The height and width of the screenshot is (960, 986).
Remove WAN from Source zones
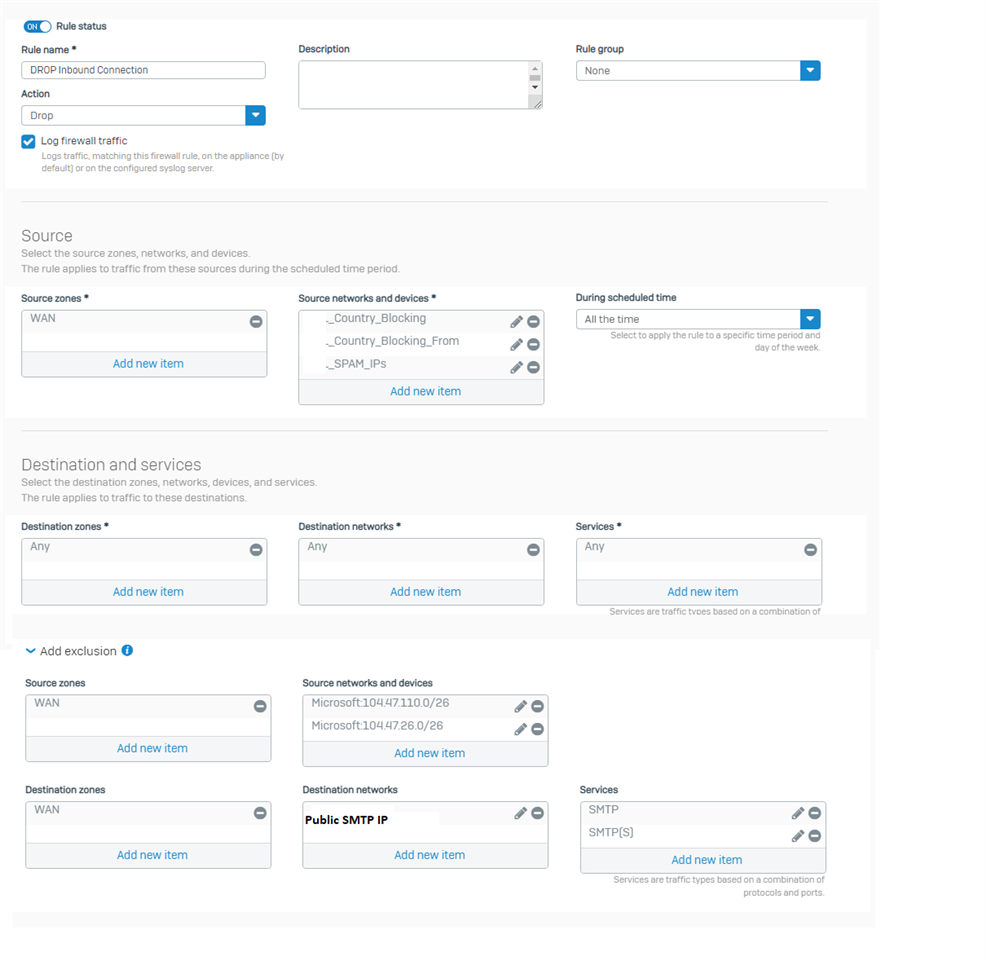click(256, 321)
